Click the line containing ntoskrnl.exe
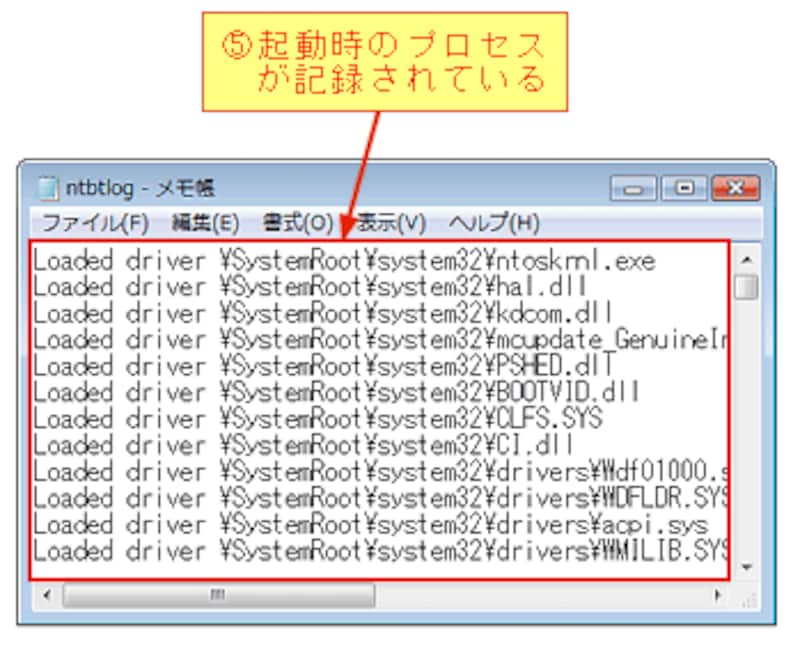Viewport: 800px width, 653px height. [x=344, y=261]
